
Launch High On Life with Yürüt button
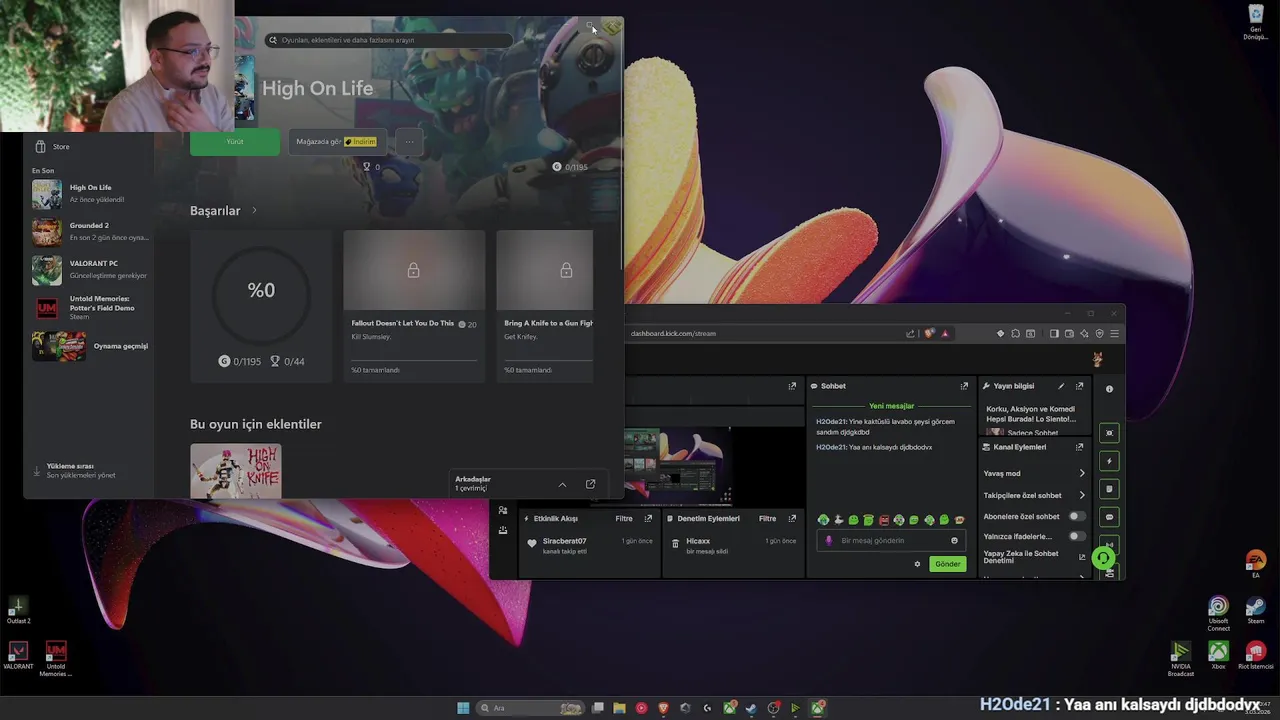tap(235, 142)
